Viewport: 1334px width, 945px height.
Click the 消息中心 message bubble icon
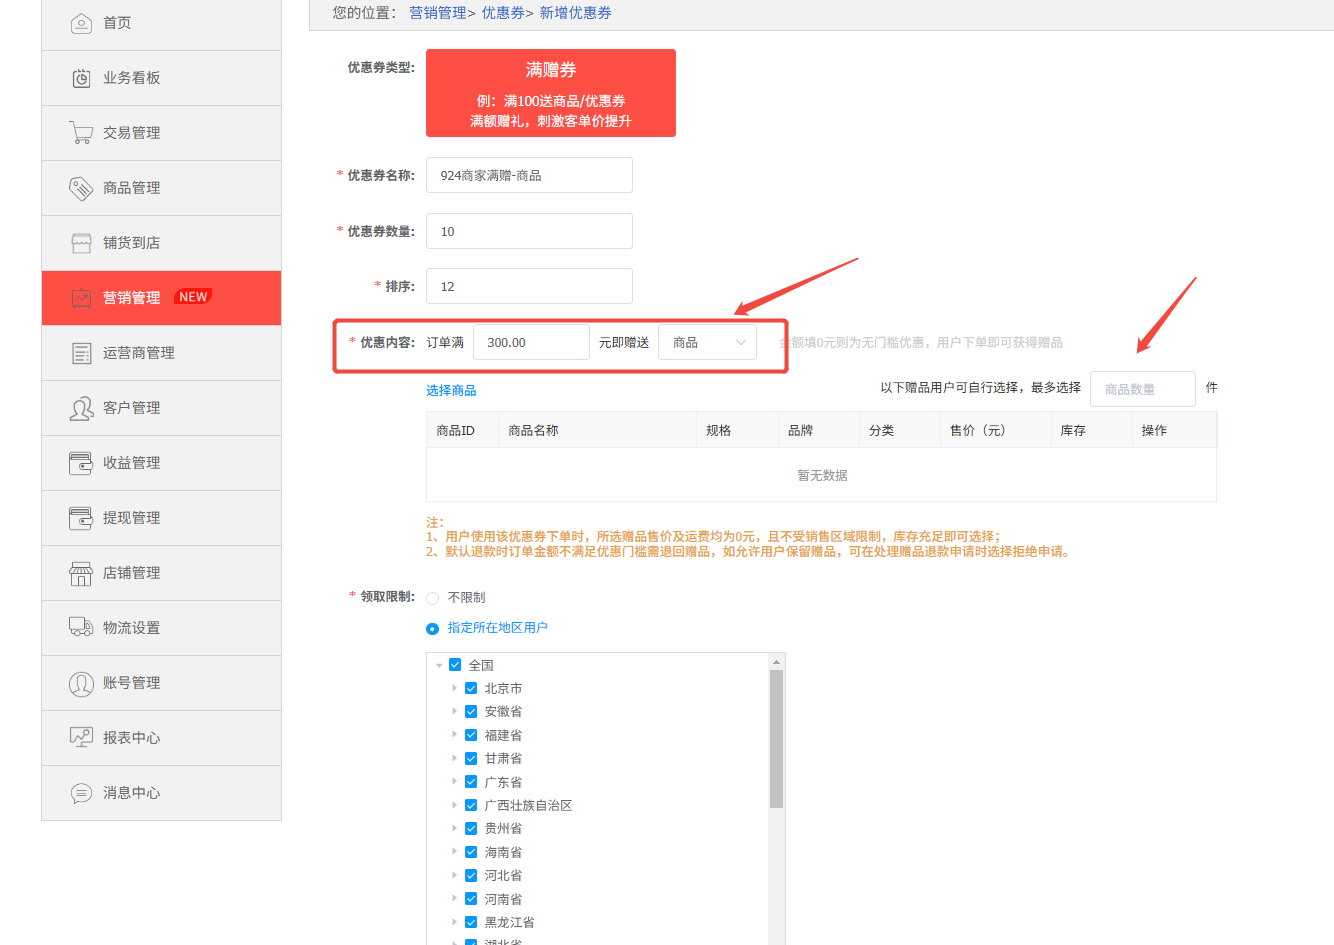click(x=82, y=792)
